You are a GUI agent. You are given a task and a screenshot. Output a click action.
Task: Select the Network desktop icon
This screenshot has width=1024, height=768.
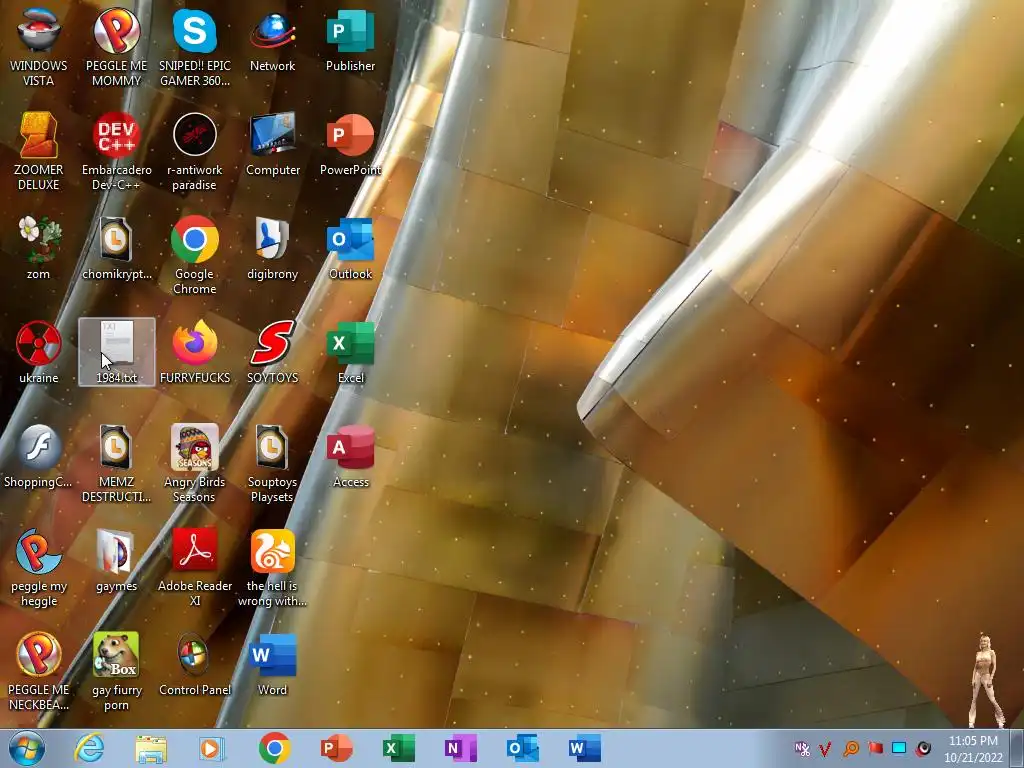point(272,39)
